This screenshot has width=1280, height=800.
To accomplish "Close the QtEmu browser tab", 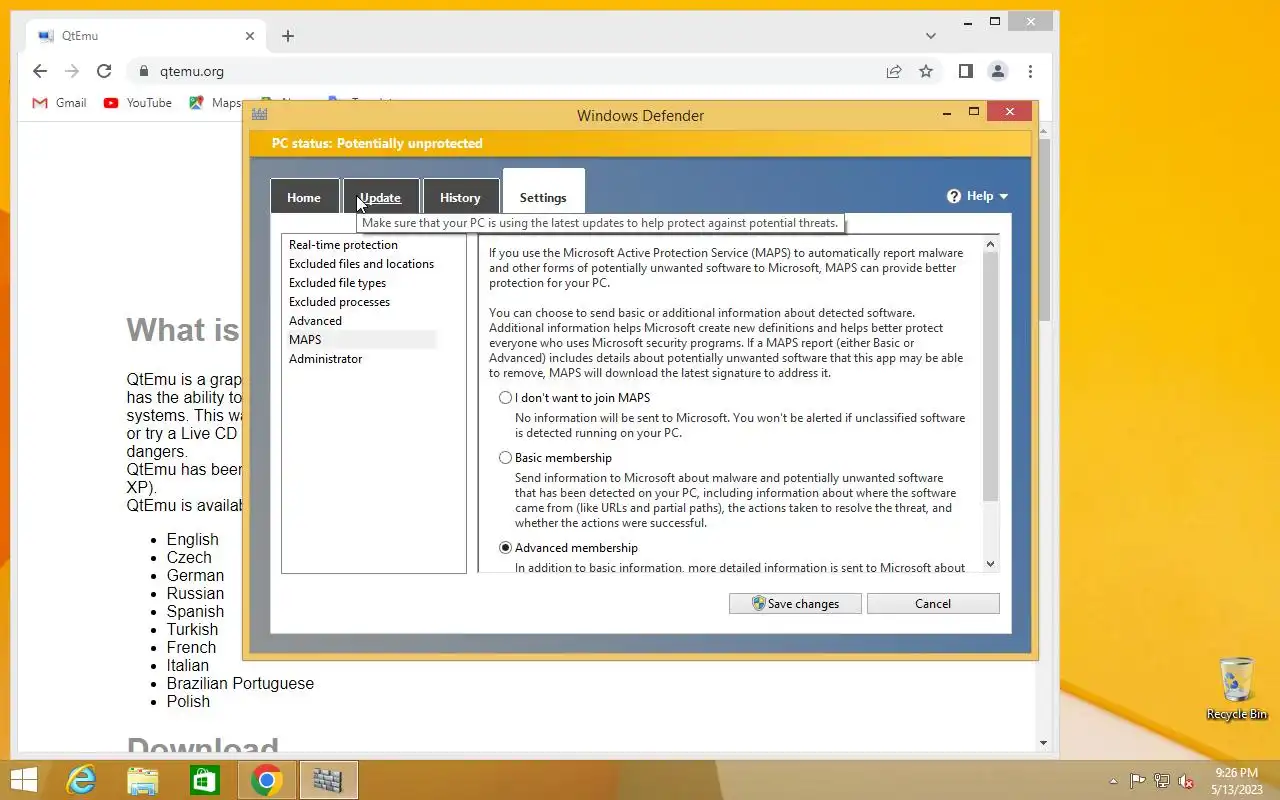I will coord(250,36).
